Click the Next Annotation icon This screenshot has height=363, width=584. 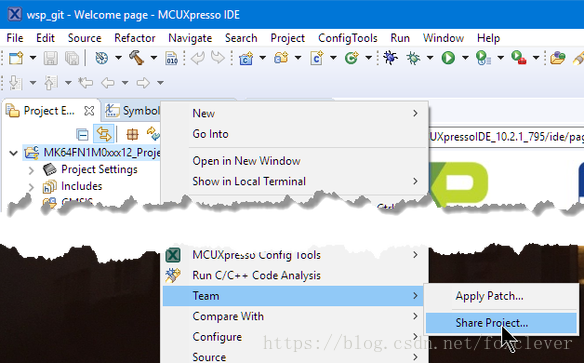(x=15, y=83)
